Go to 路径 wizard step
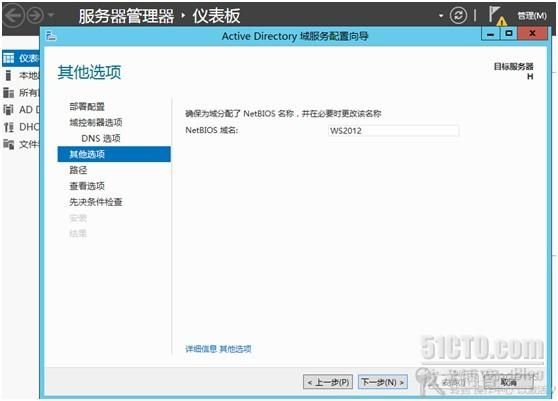Viewport: 558px width, 401px height. coord(78,170)
